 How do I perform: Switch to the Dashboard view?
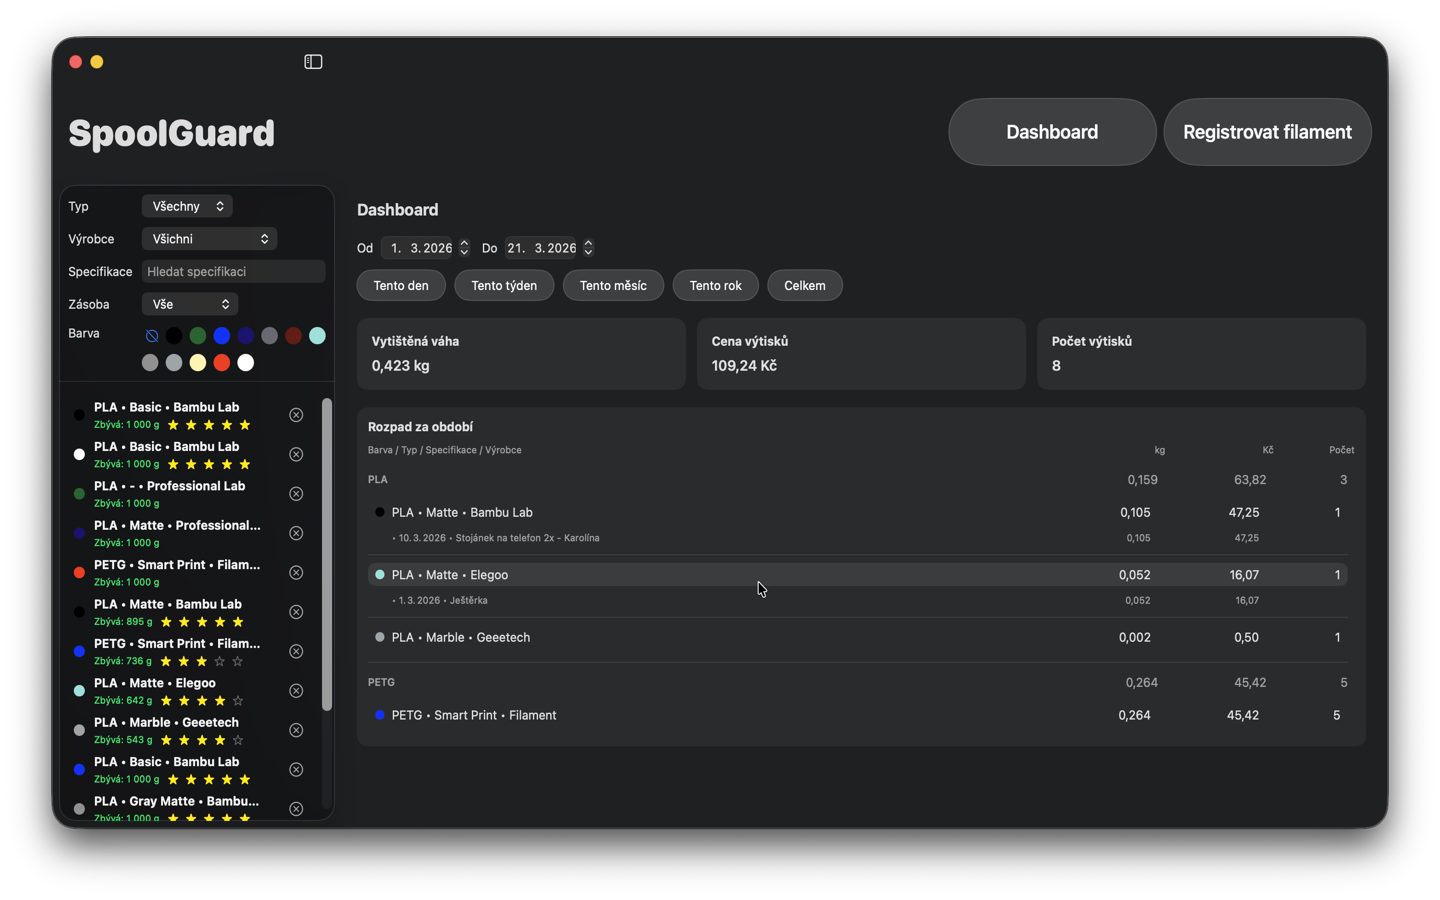[x=1052, y=131]
